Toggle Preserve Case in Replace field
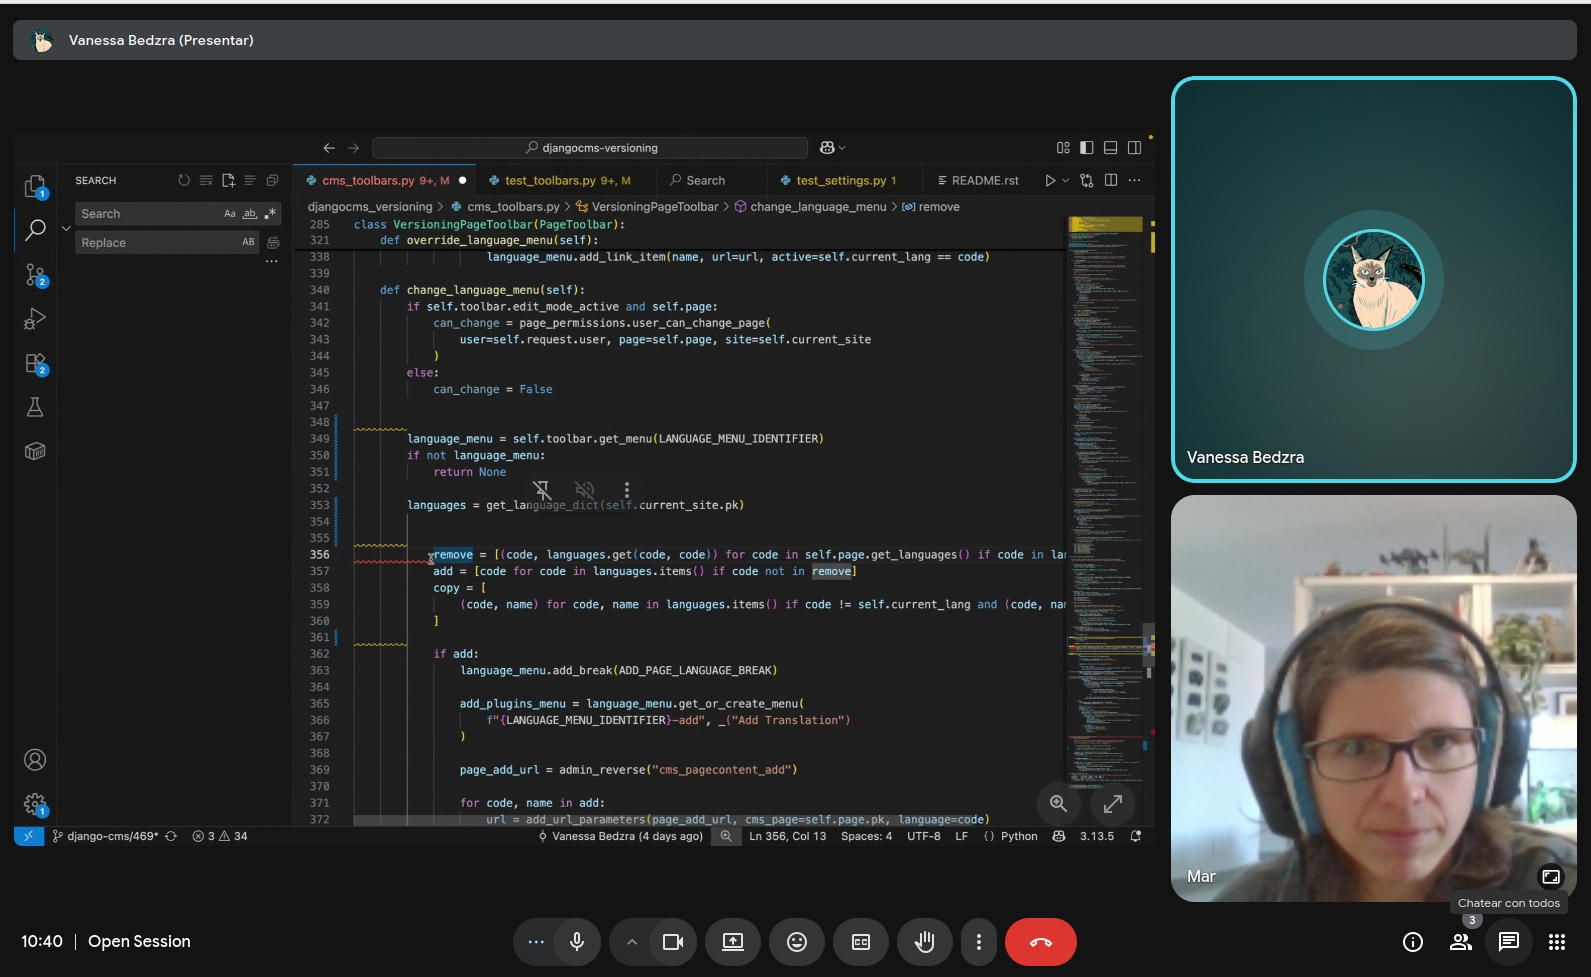This screenshot has width=1591, height=977. (248, 243)
